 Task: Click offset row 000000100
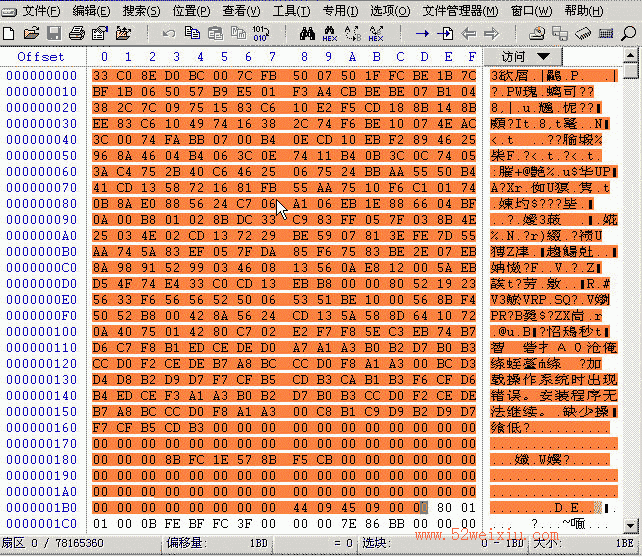pyautogui.click(x=41, y=332)
